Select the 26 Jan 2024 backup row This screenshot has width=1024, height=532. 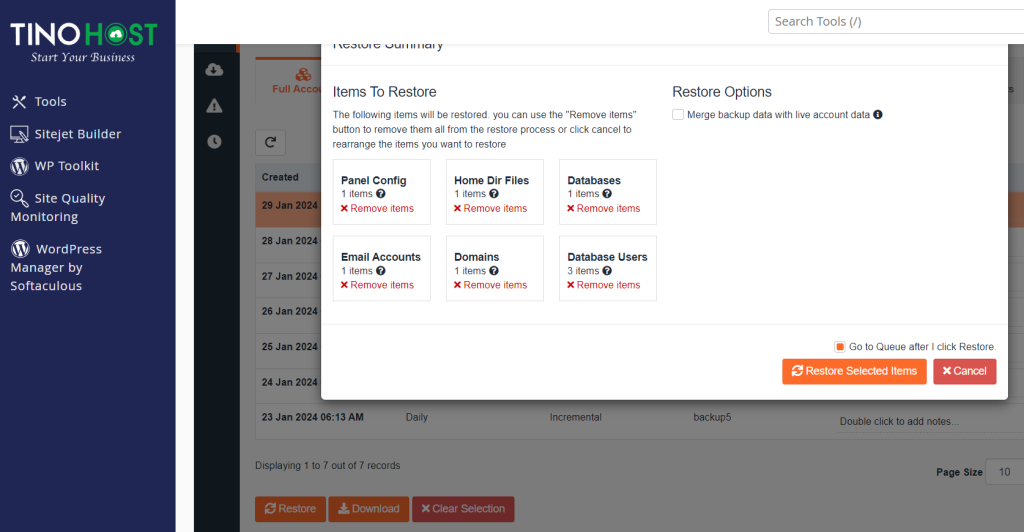pos(288,315)
